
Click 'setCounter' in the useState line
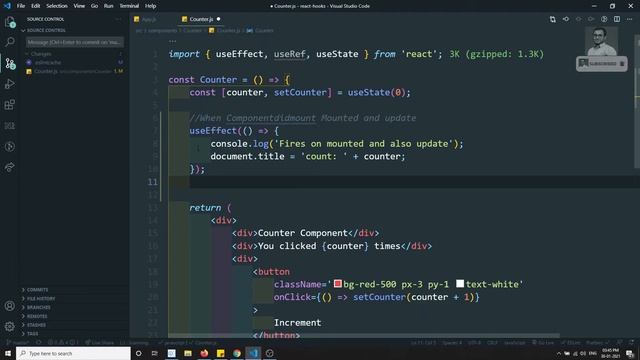click(300, 93)
